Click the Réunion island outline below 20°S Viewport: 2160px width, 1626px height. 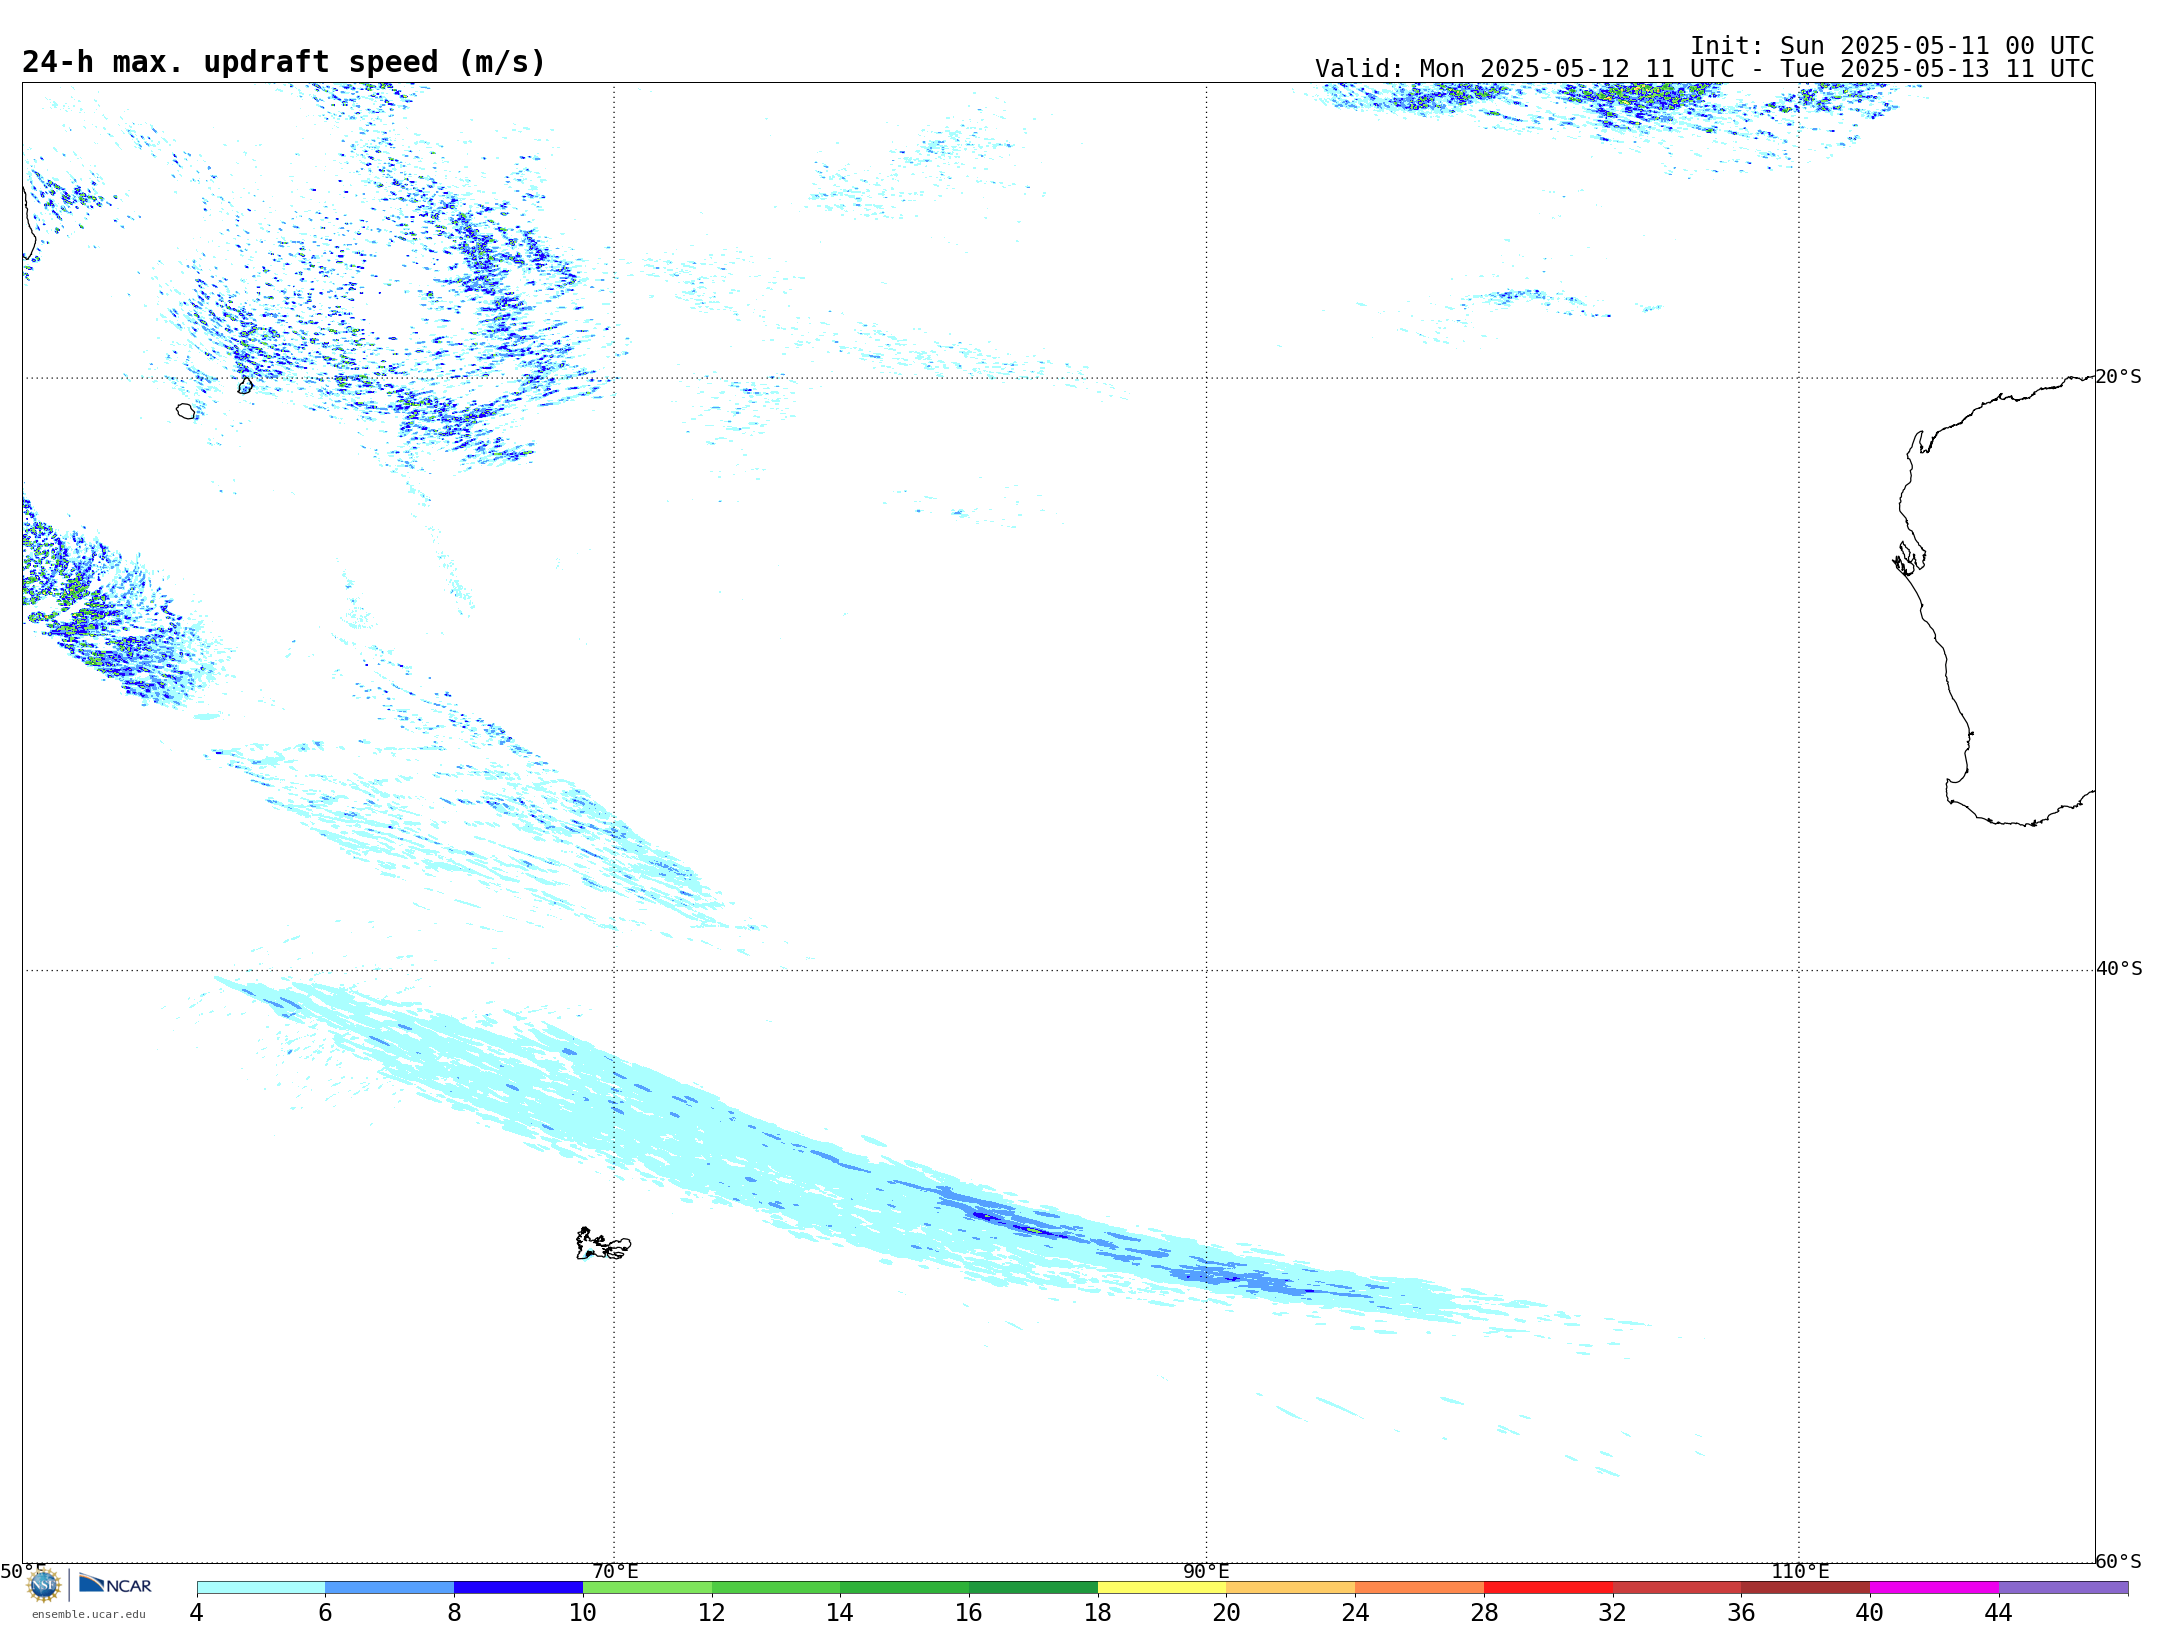186,411
